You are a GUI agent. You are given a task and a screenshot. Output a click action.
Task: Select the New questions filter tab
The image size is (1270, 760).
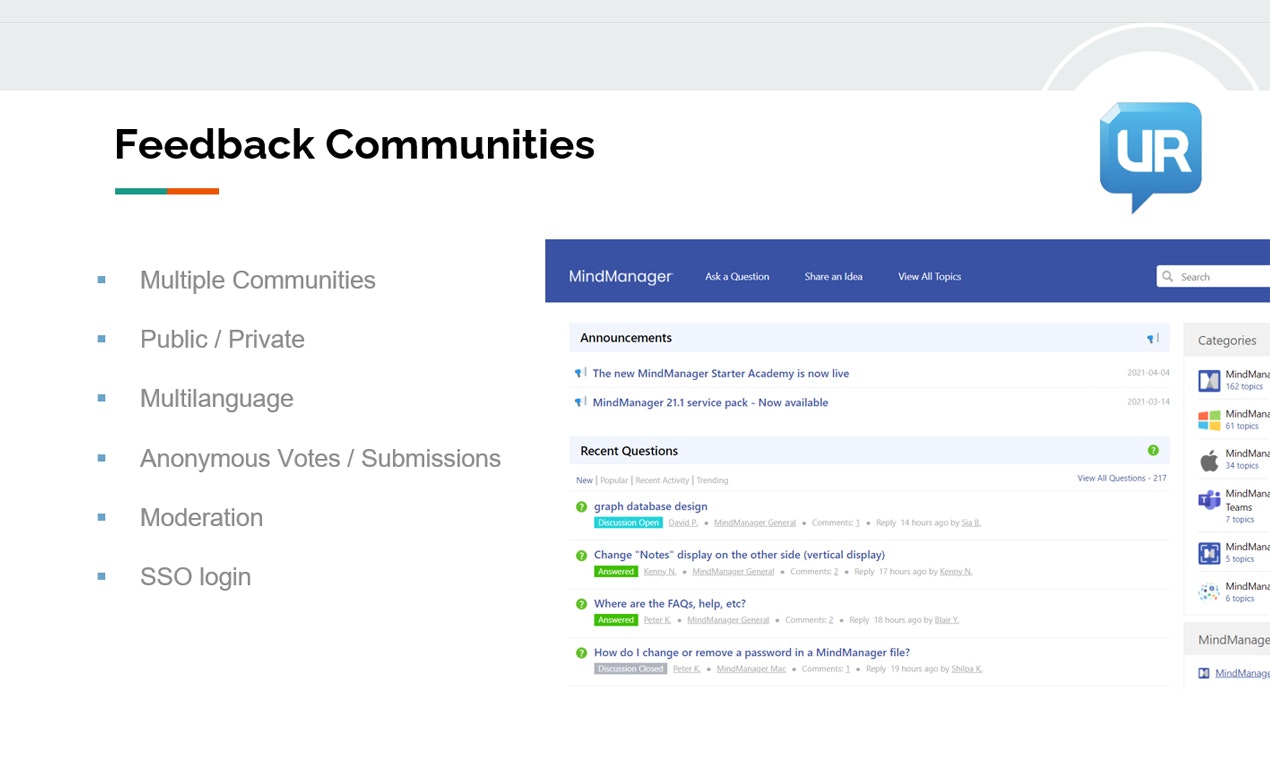[x=584, y=480]
